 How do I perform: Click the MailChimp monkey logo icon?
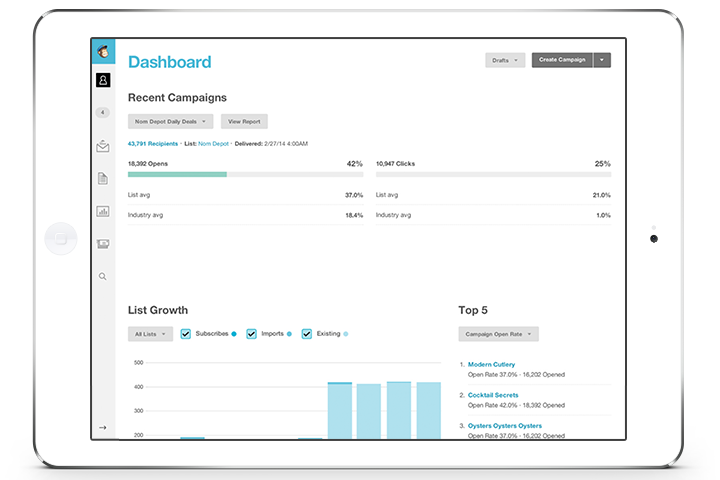pyautogui.click(x=103, y=51)
